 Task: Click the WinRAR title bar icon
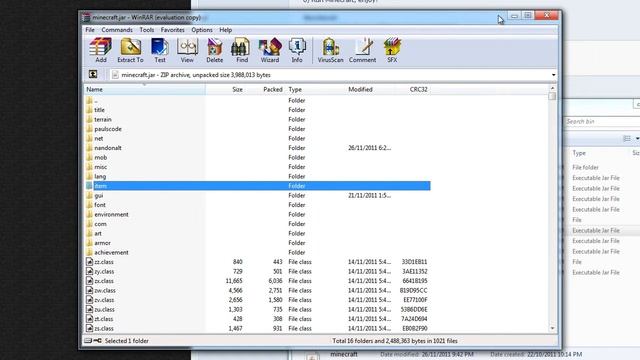[86, 18]
